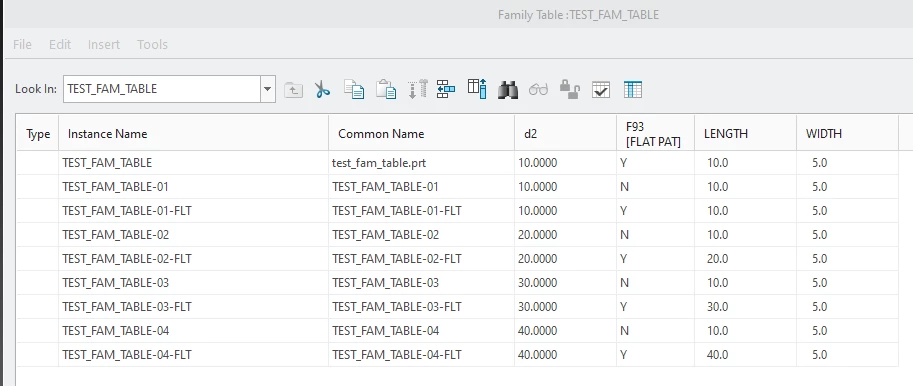Click the d2 column header
Viewport: 913px width, 386px height.
click(x=565, y=134)
